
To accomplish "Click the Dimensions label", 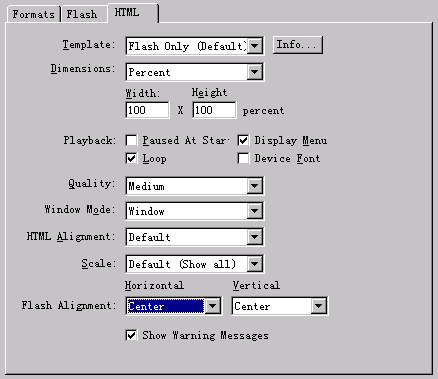I will (83, 68).
